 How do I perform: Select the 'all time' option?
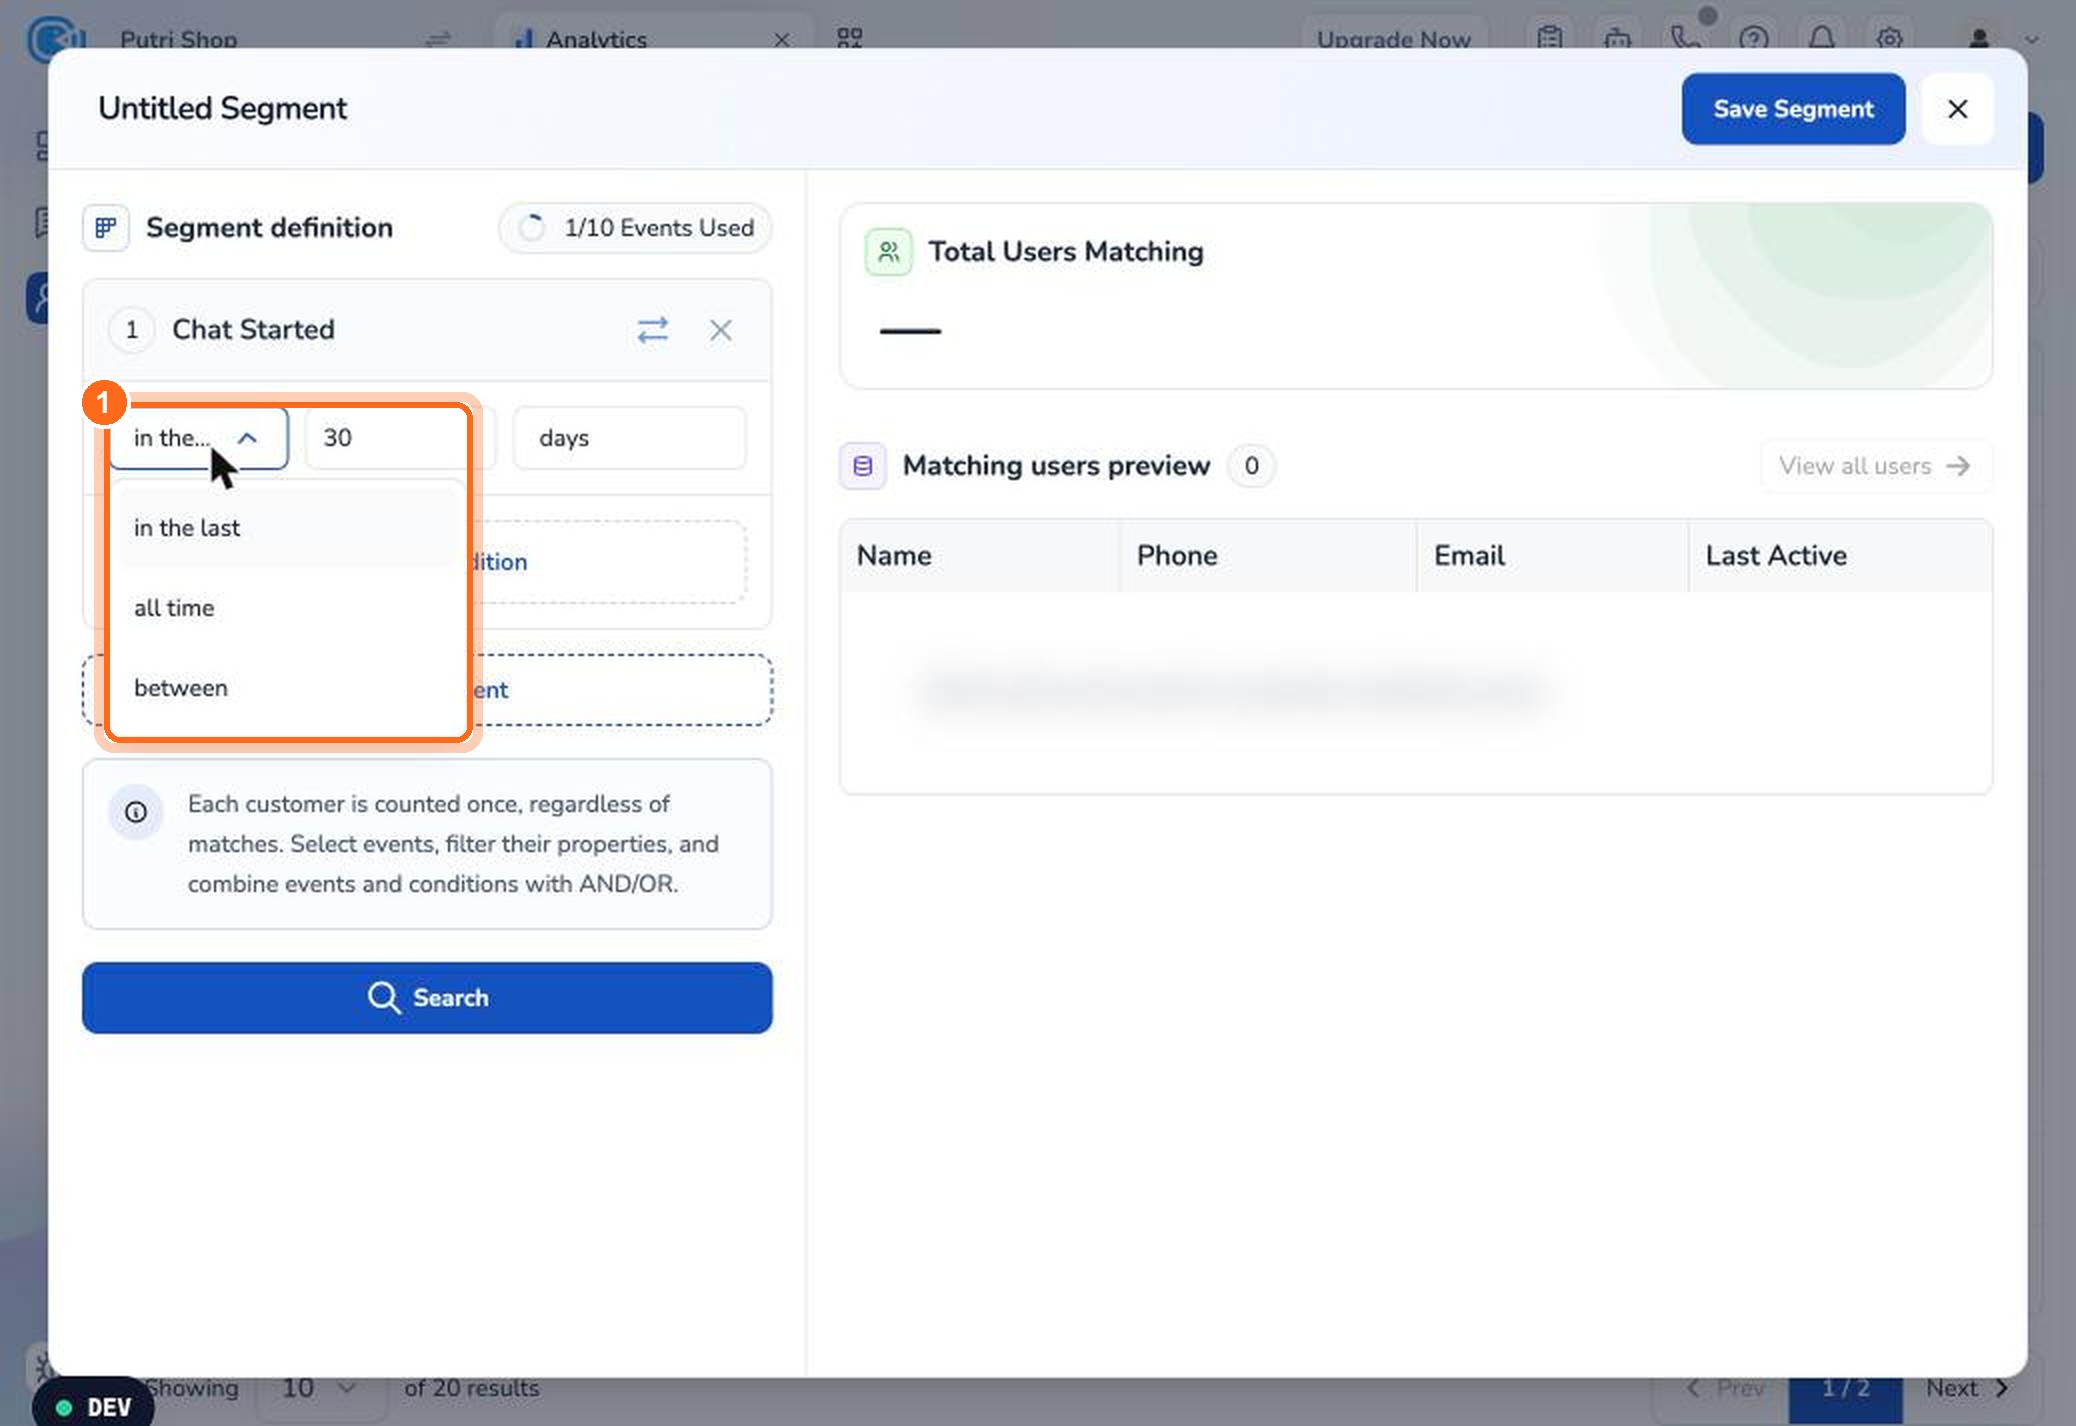pos(286,608)
